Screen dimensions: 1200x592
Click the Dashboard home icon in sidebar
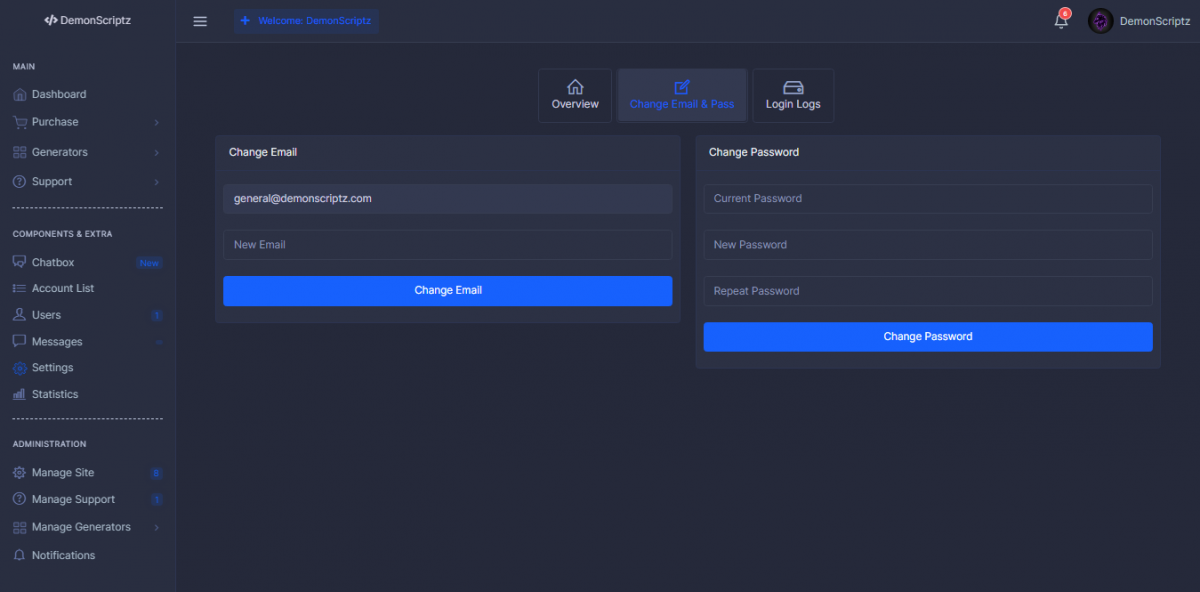(x=20, y=94)
